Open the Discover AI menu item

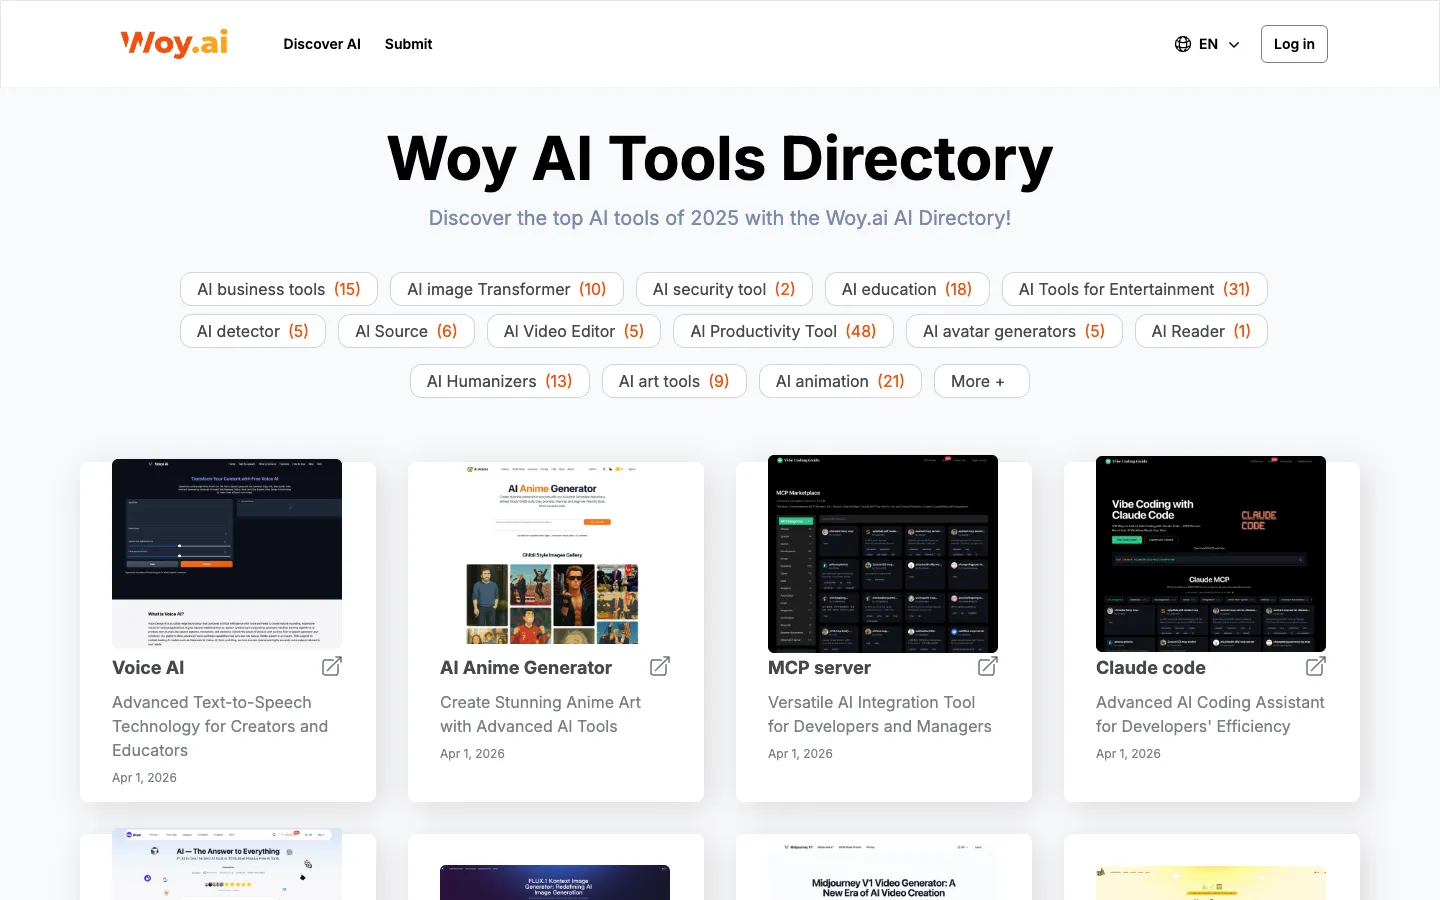tap(322, 44)
